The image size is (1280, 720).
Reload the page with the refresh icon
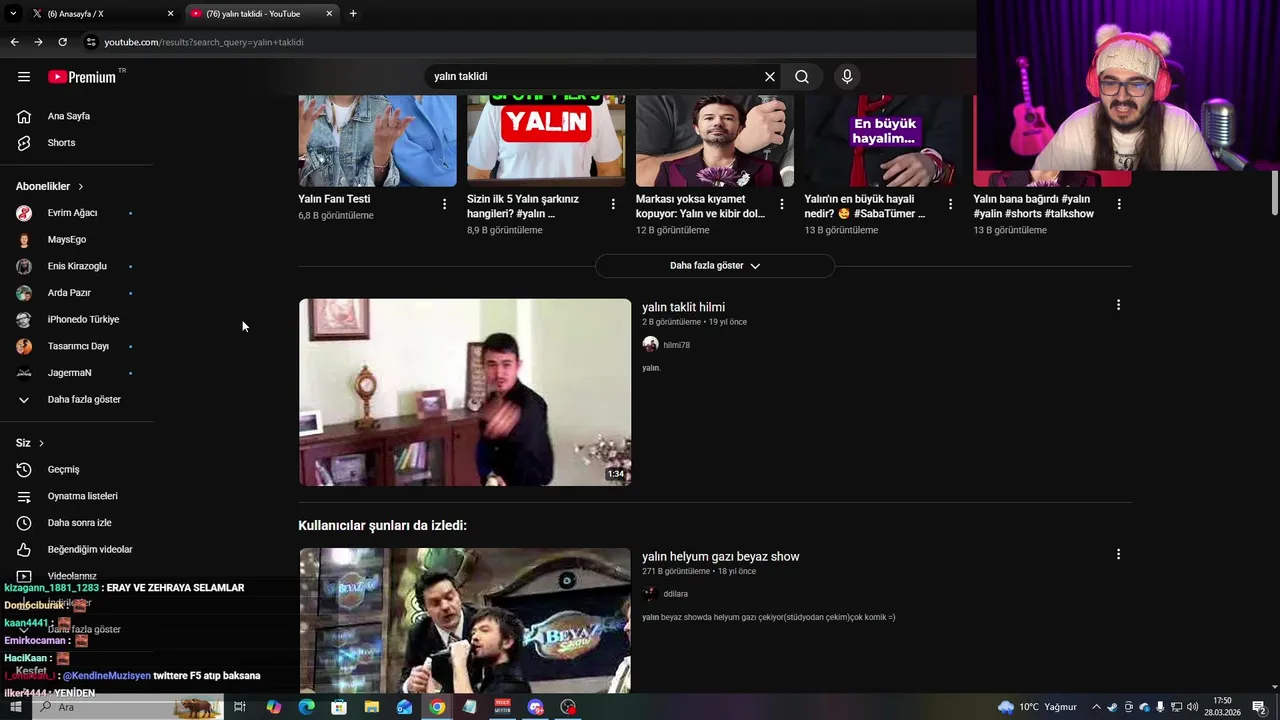coord(62,42)
